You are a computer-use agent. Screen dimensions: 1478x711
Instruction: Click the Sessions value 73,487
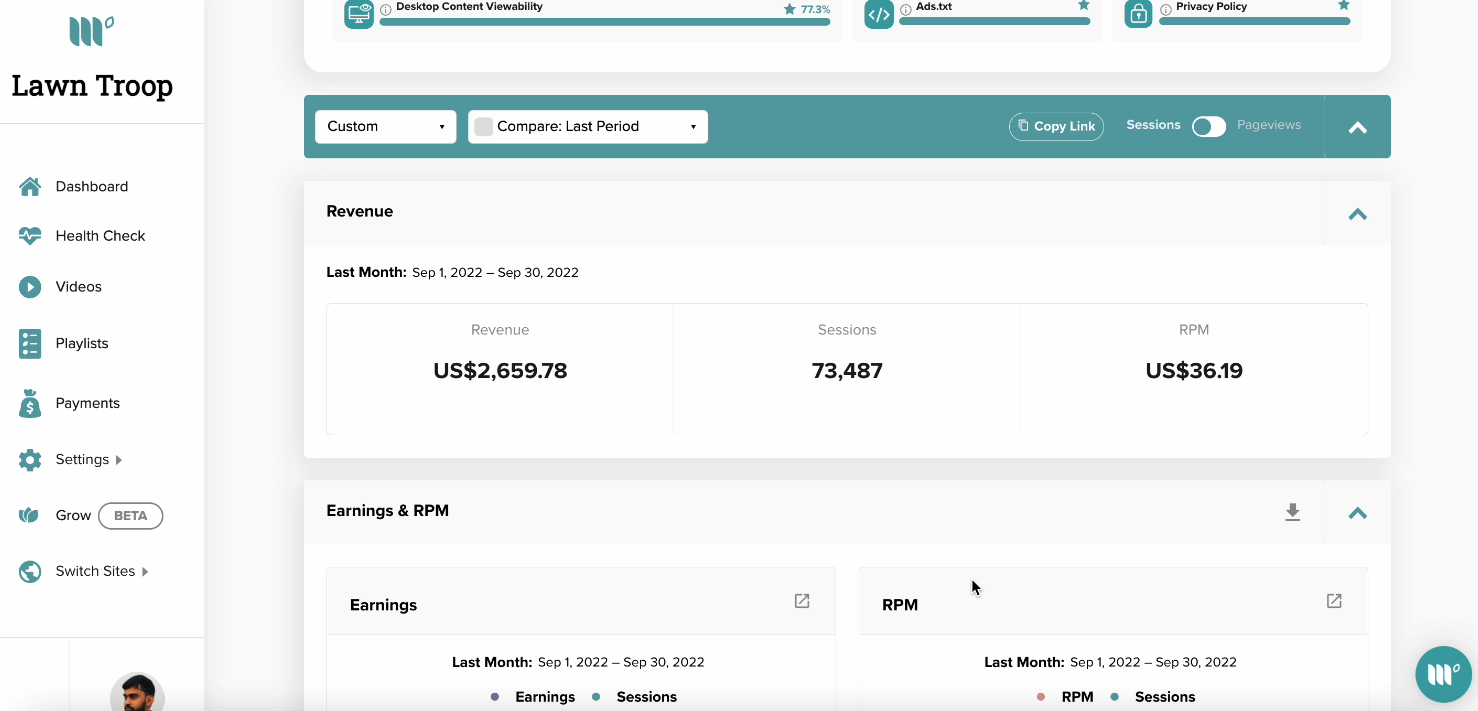click(847, 371)
